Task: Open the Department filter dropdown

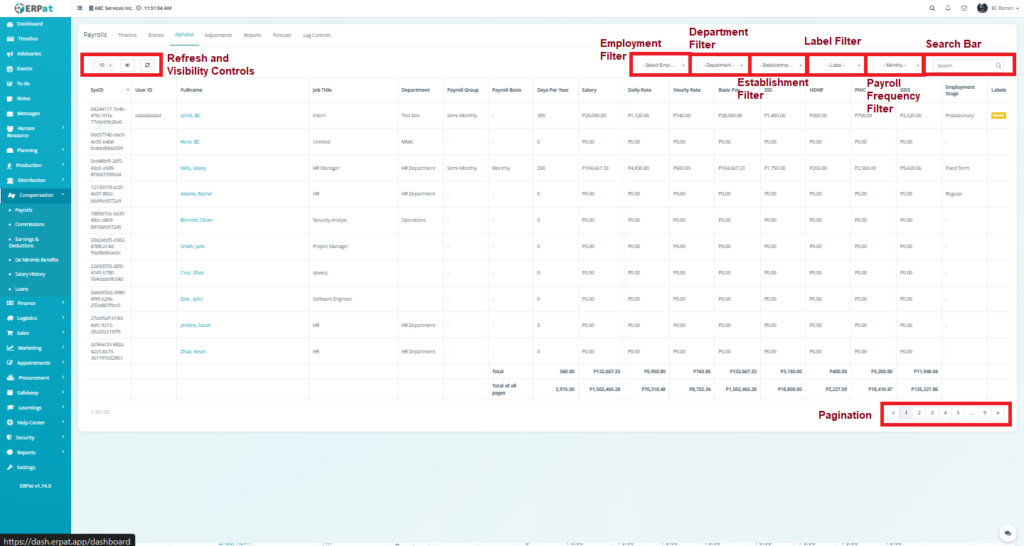Action: [719, 65]
